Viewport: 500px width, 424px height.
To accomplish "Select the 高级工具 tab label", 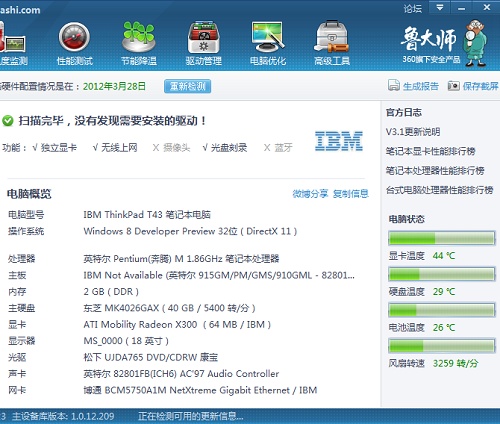I will click(x=332, y=61).
